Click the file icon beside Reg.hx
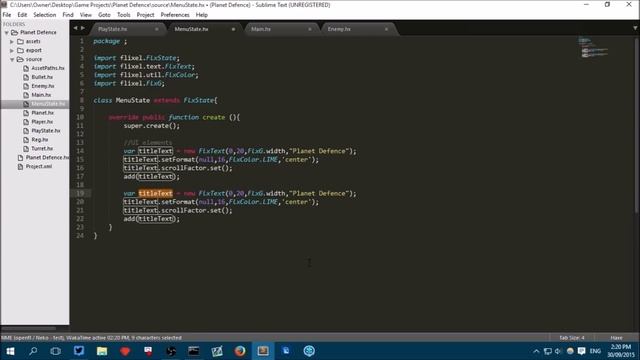 point(26,140)
